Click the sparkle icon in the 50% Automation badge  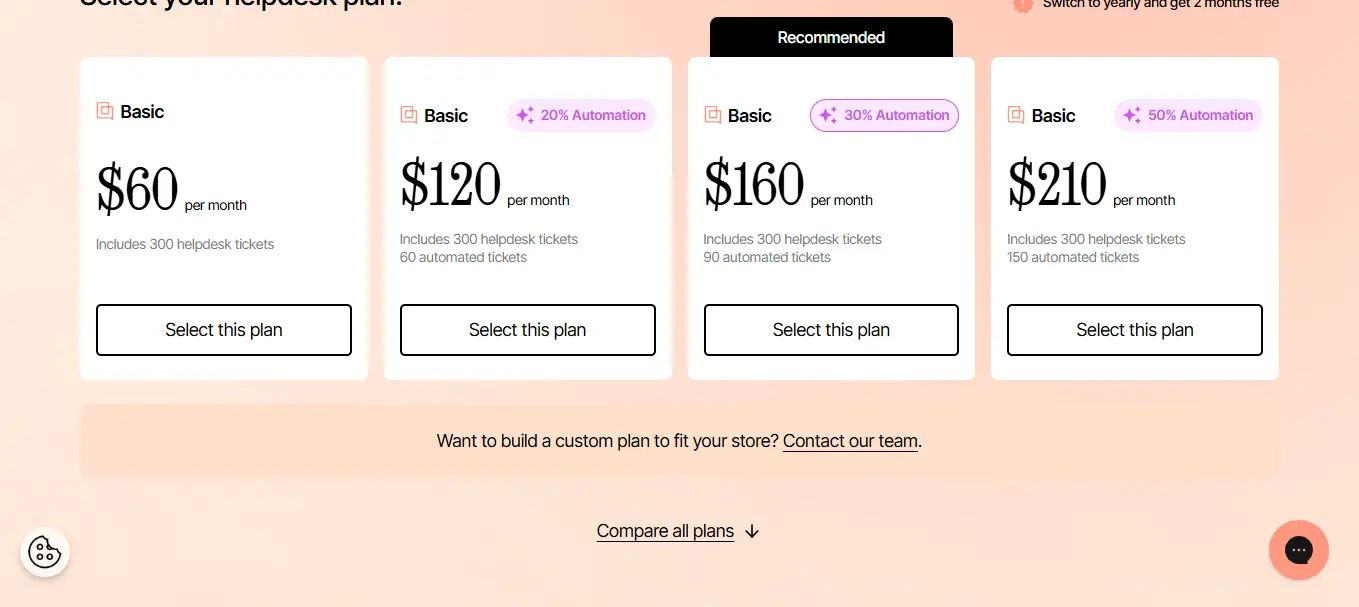(x=1132, y=115)
